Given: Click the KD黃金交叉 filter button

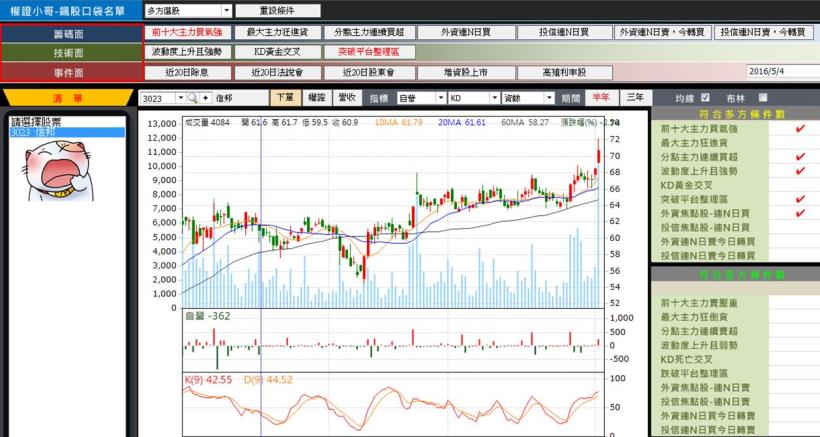Looking at the screenshot, I should 277,52.
